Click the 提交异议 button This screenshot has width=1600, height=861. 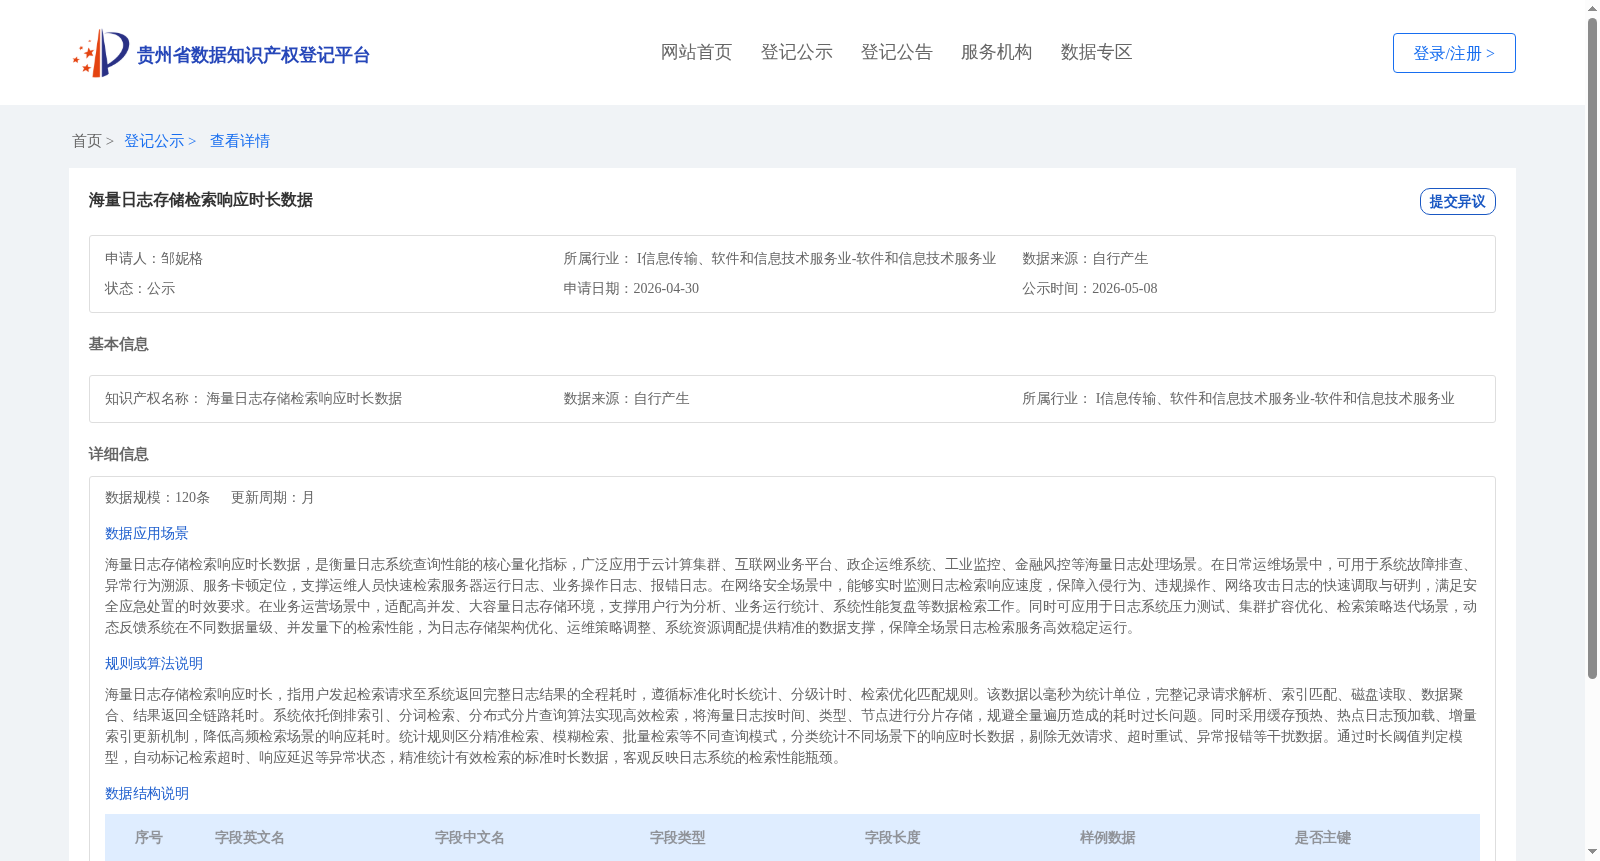pos(1457,201)
